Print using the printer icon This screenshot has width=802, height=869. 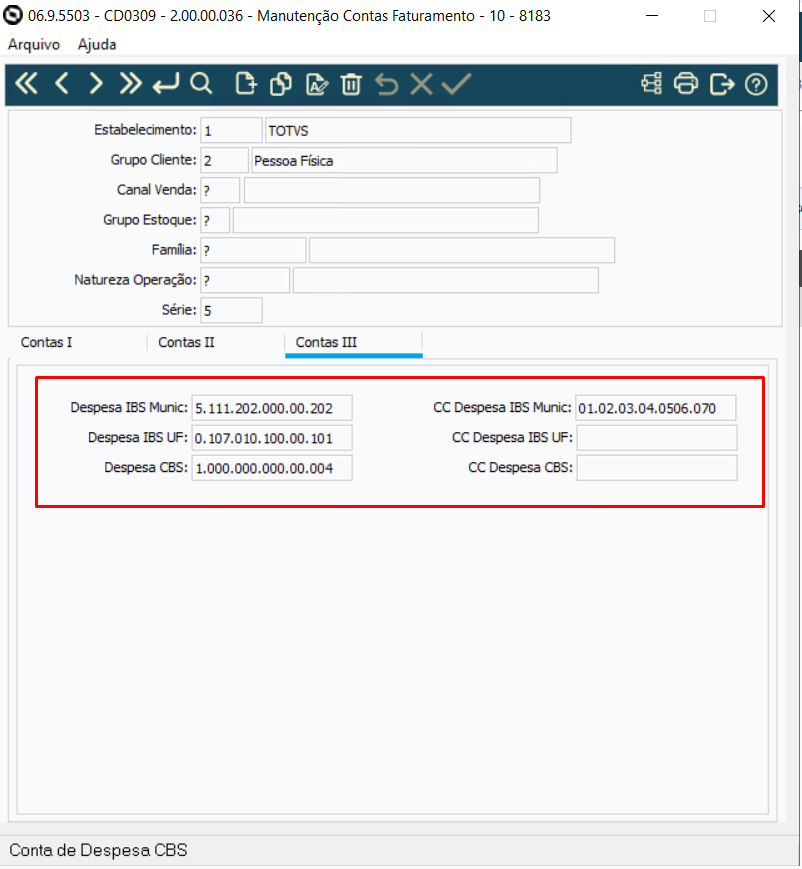tap(686, 84)
